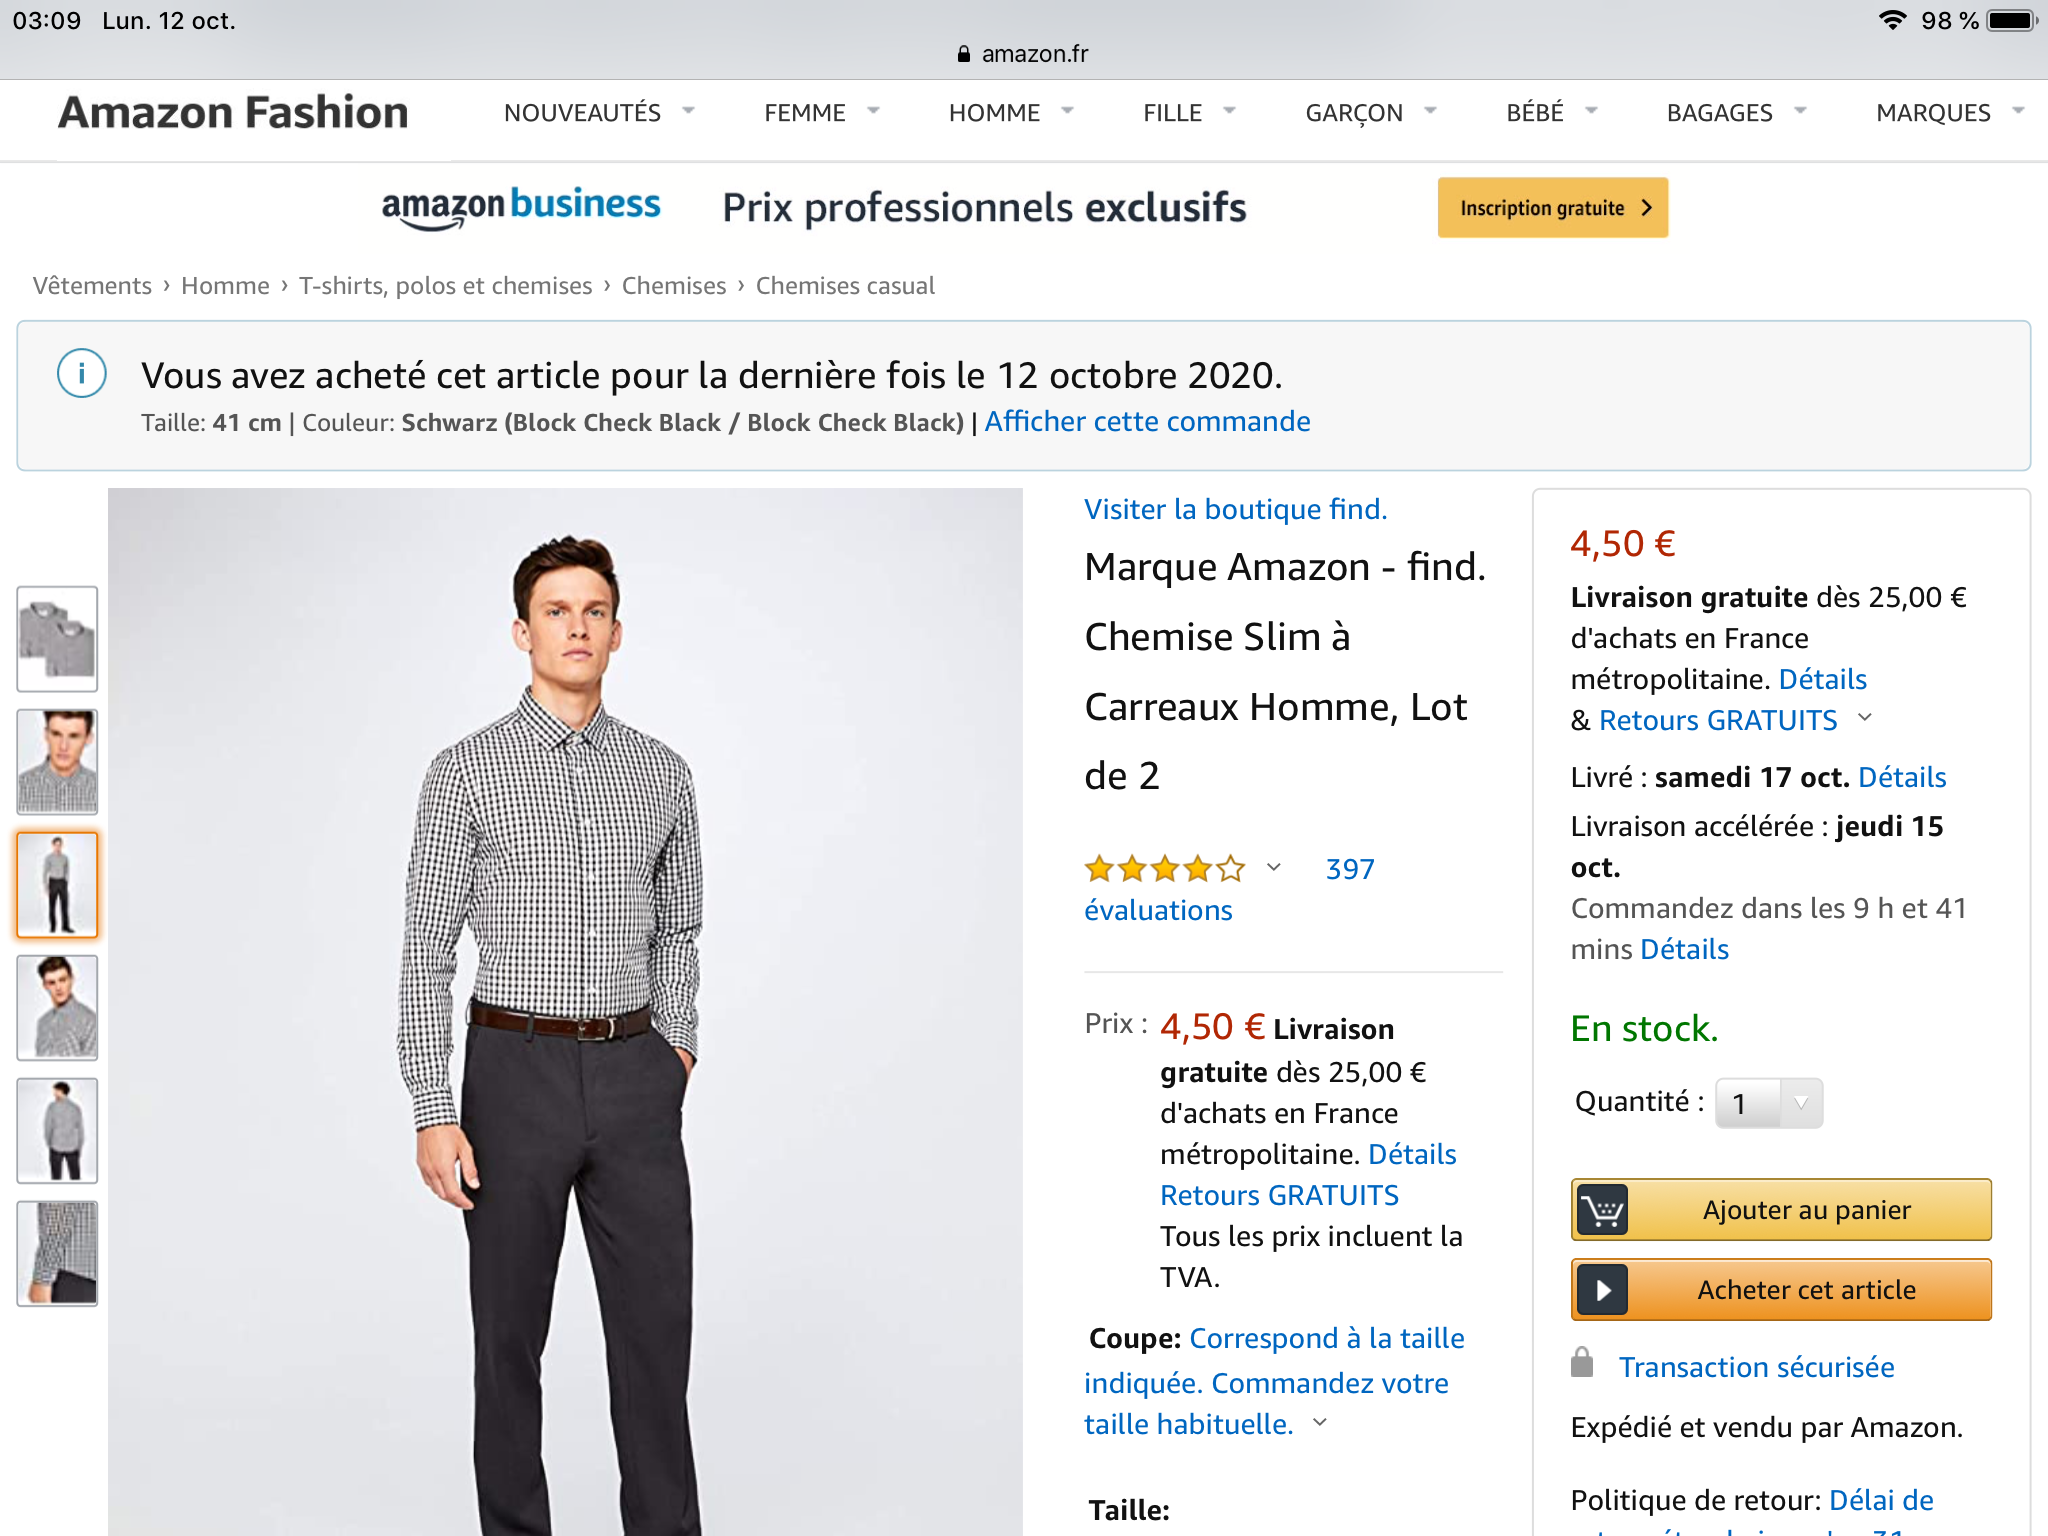Click the cart icon on Ajouter au panier

pos(1602,1211)
